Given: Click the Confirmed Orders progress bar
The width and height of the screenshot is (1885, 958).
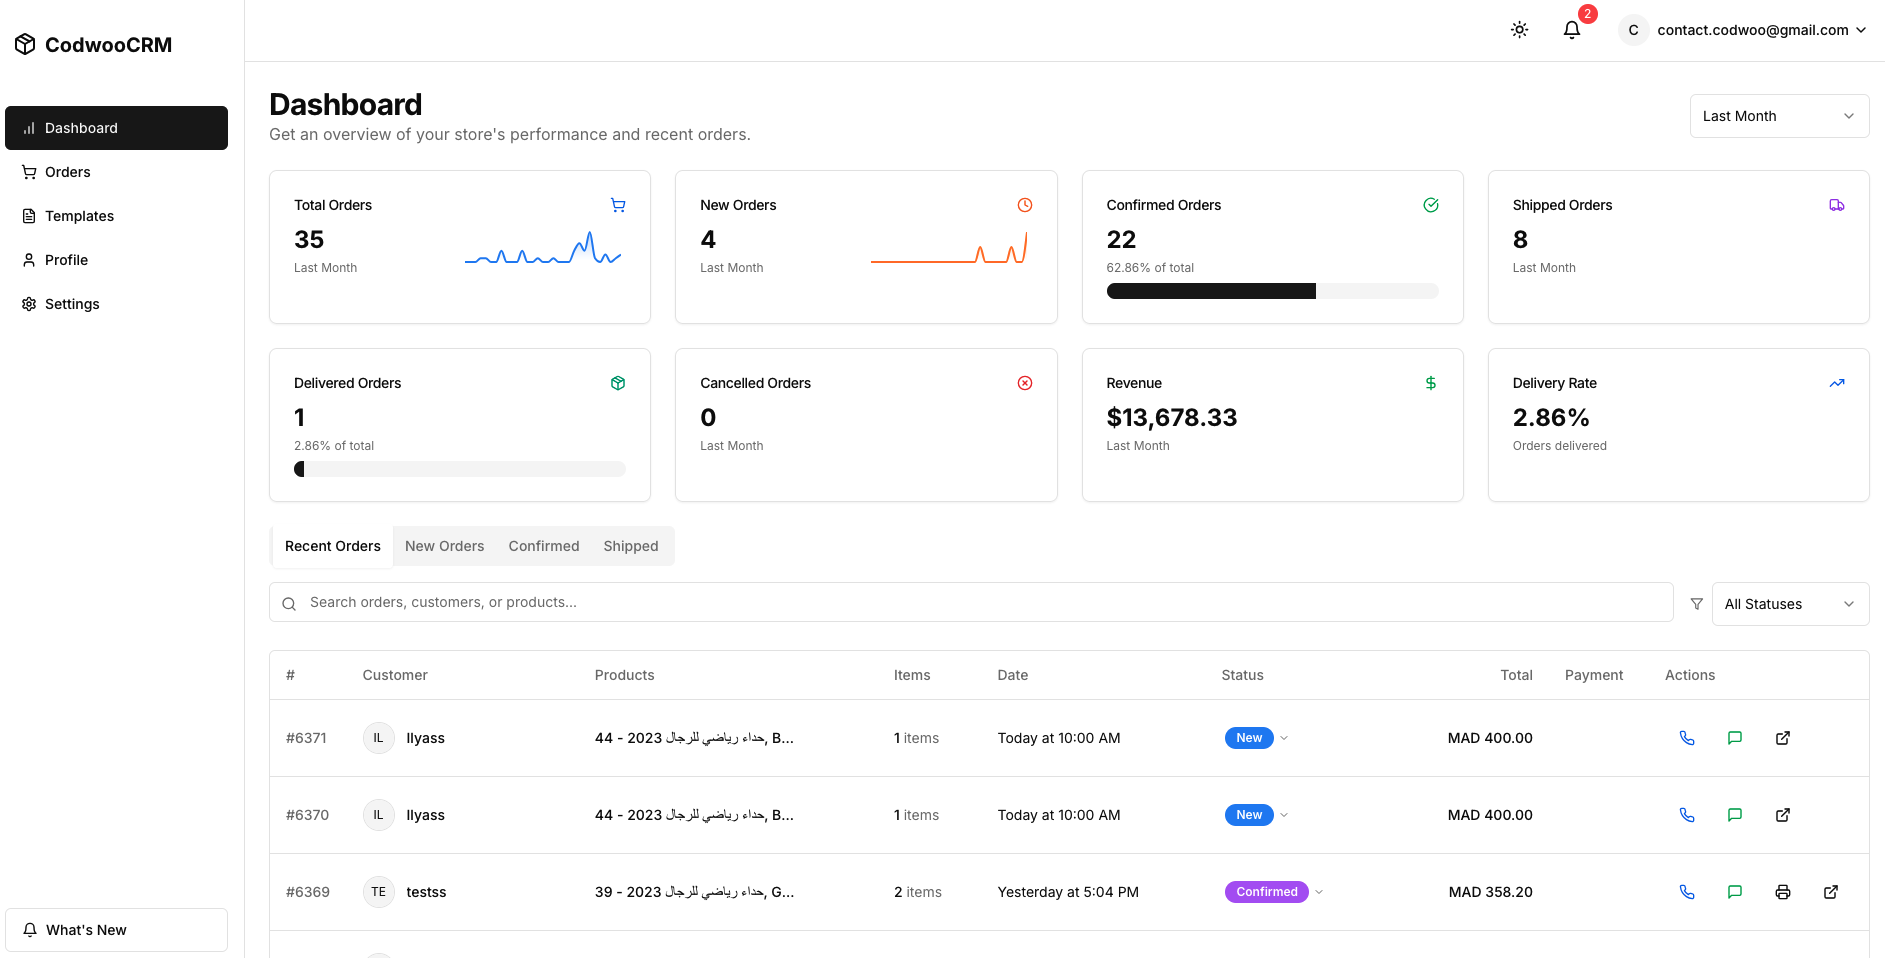Looking at the screenshot, I should [x=1272, y=291].
